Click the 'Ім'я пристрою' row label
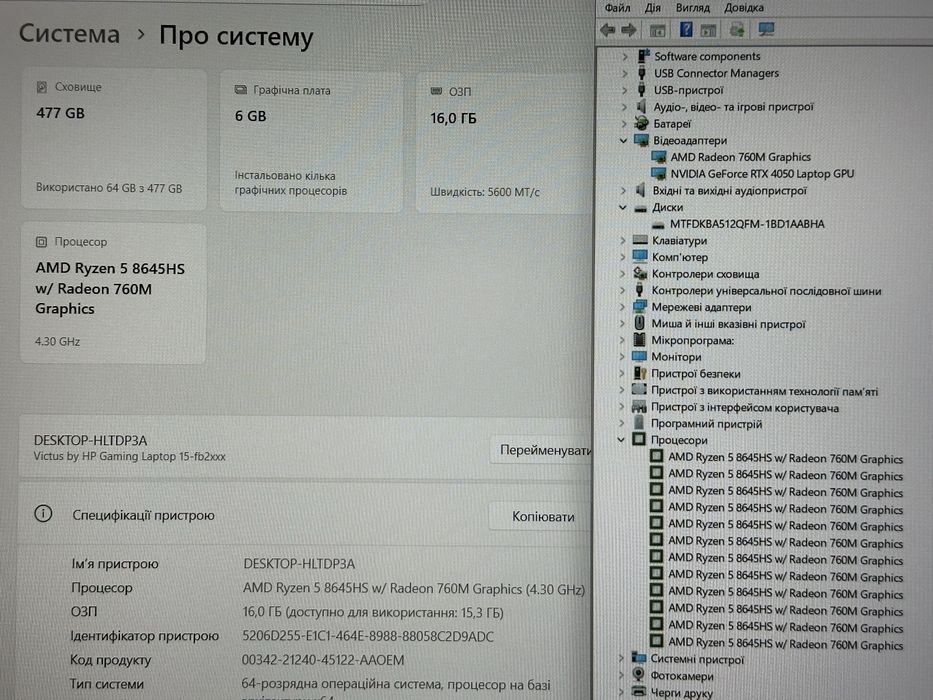The image size is (933, 700). [x=115, y=564]
